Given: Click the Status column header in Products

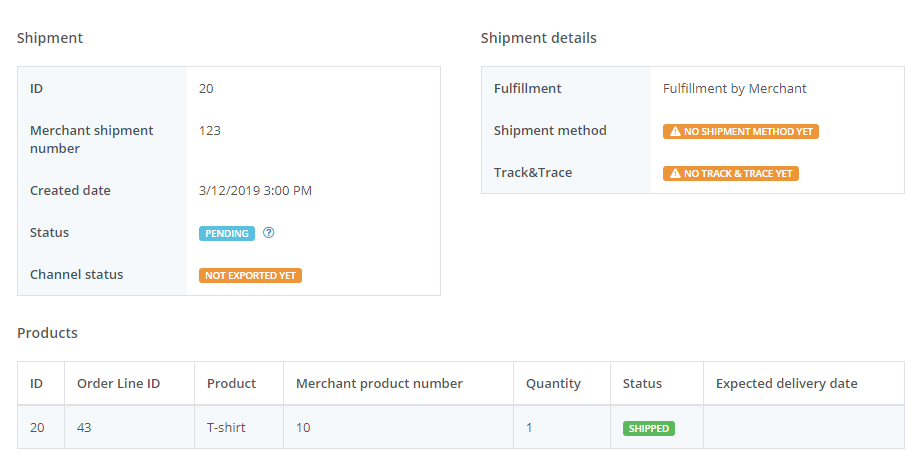Looking at the screenshot, I should 642,383.
